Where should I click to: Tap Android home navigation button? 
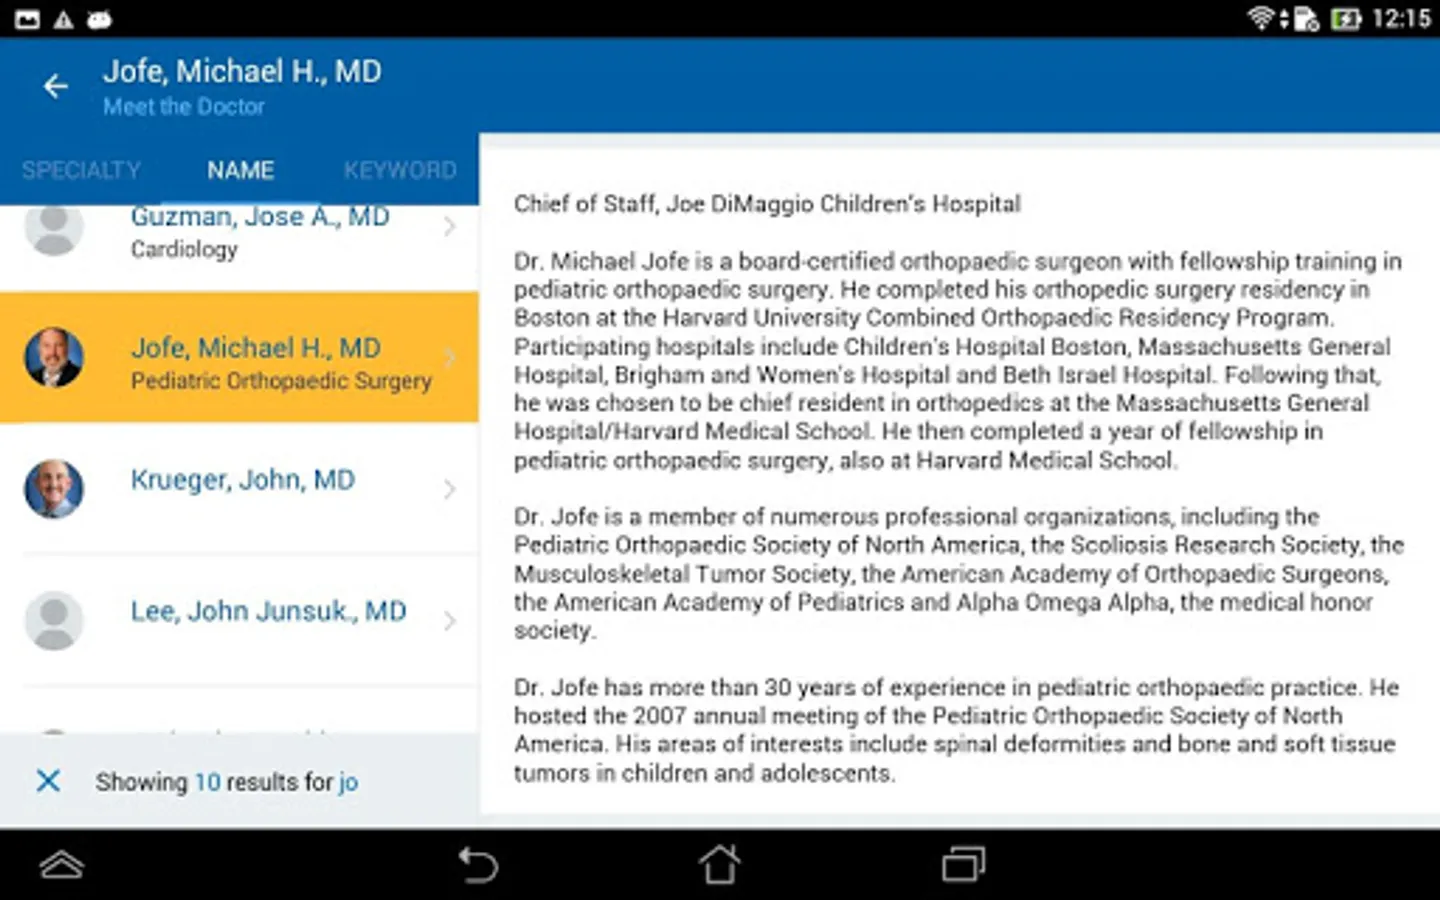pos(719,864)
